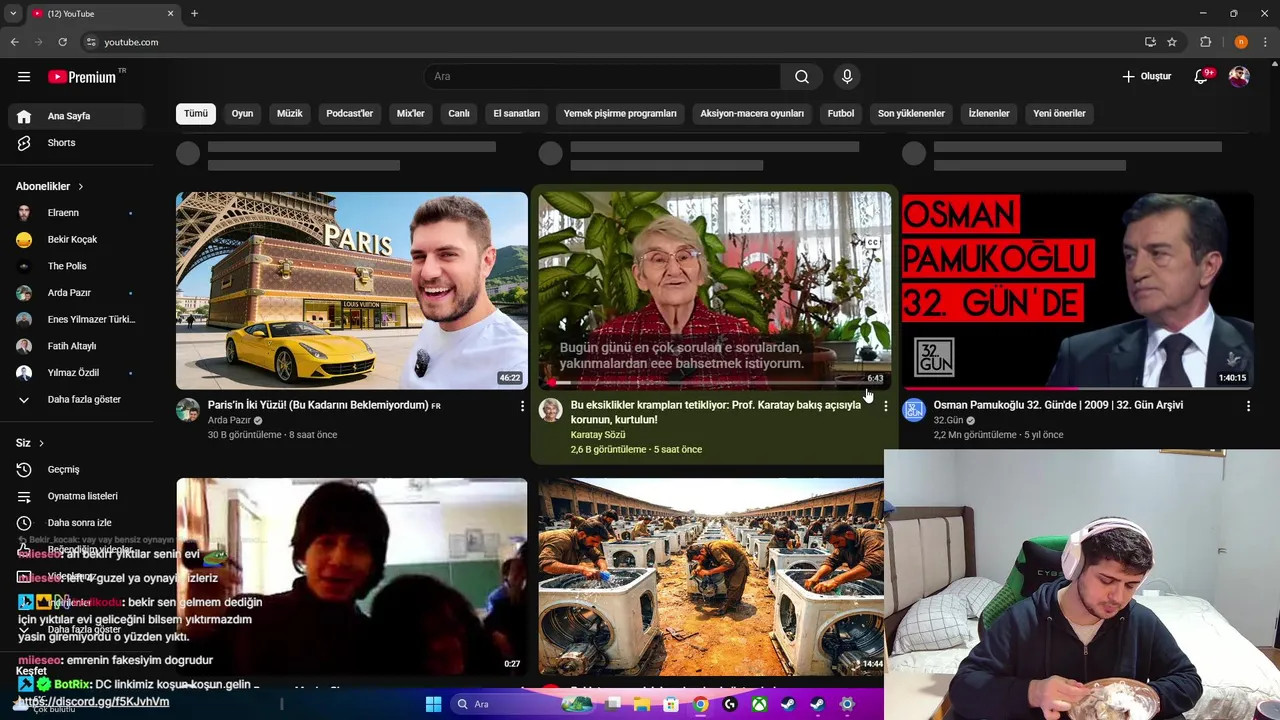Viewport: 1280px width, 720px height.
Task: Open File Explorer from the taskbar
Action: tap(642, 704)
